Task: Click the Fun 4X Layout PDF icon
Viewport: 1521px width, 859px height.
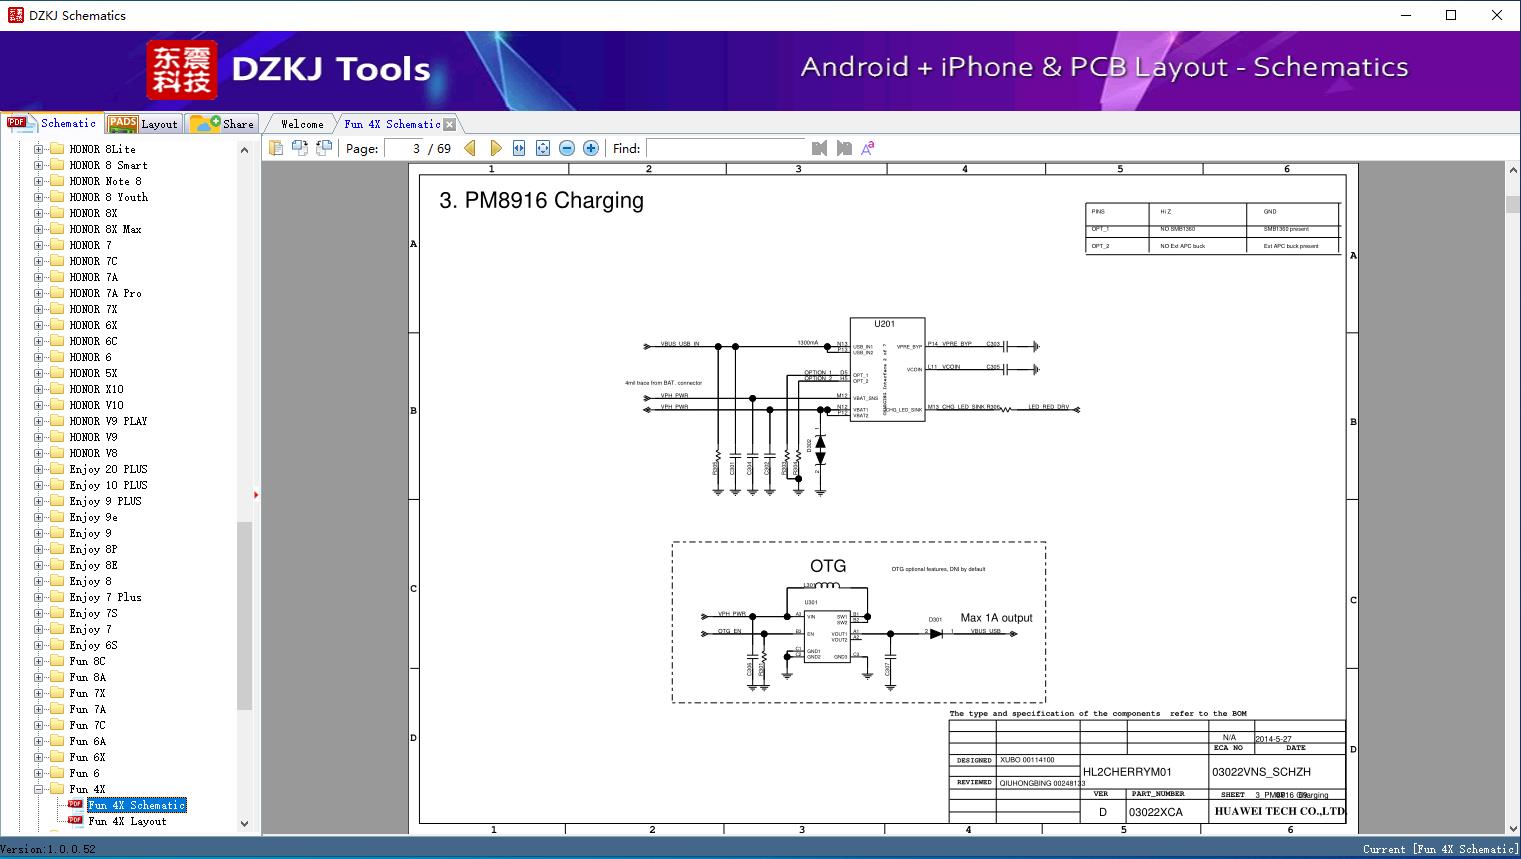Action: [x=75, y=820]
